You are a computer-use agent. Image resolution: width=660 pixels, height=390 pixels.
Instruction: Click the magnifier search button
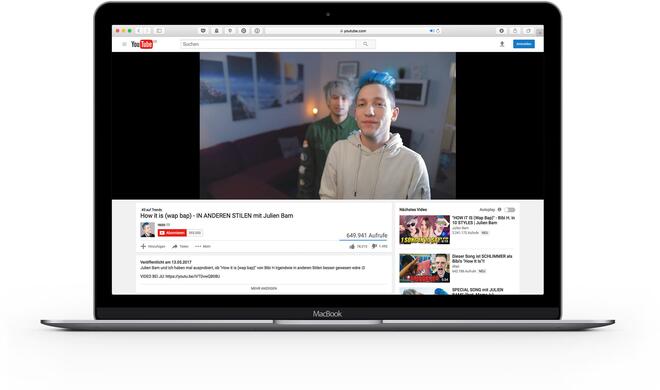tap(365, 44)
